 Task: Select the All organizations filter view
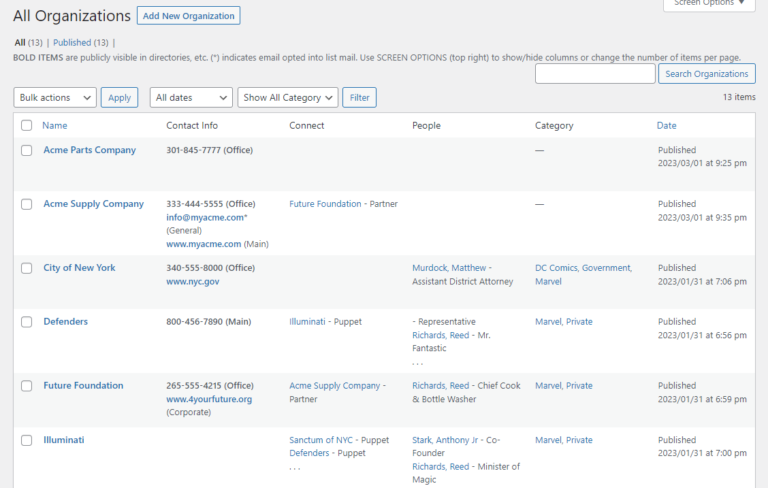tap(20, 43)
